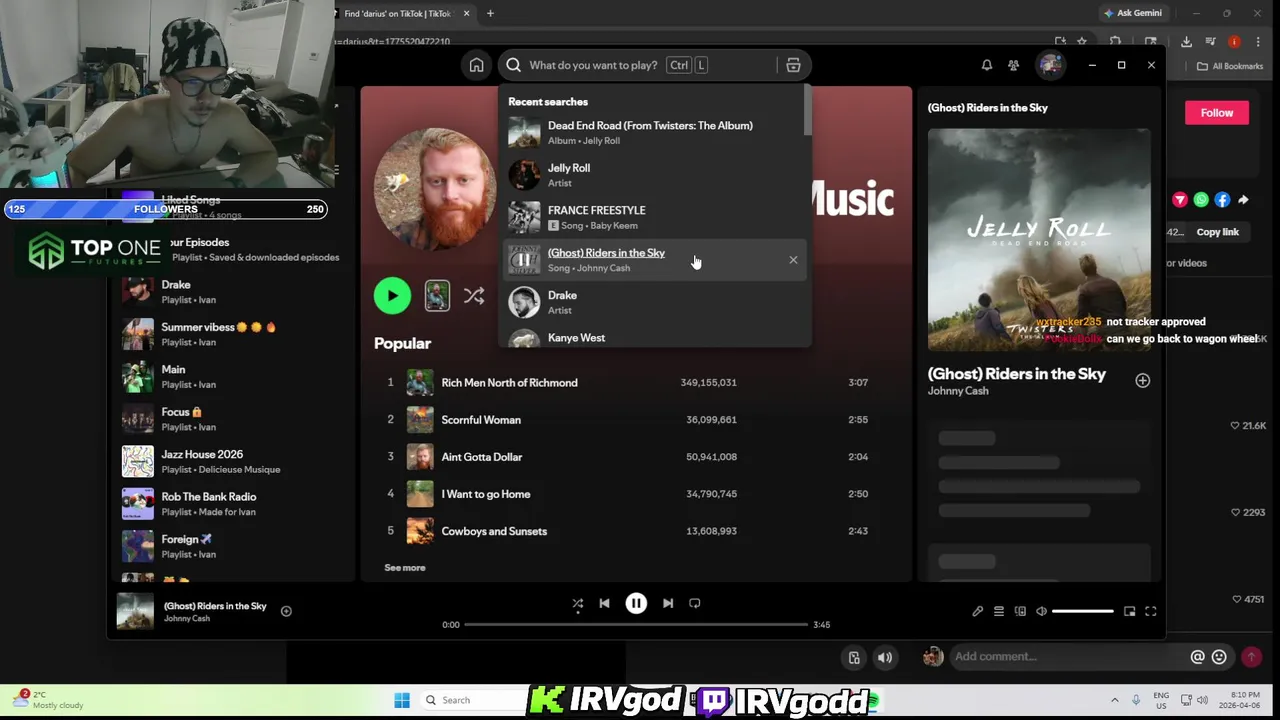Select FRANCE FREESTYLE in recent searches

pyautogui.click(x=653, y=217)
